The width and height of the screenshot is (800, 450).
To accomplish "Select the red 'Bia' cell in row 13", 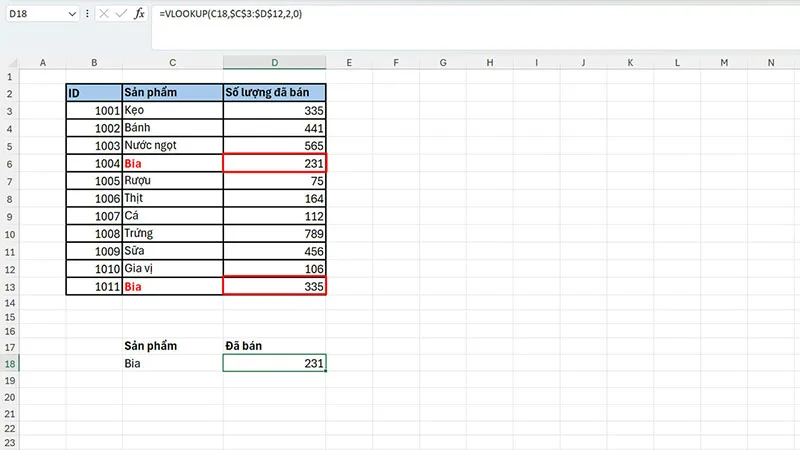I will click(x=172, y=287).
